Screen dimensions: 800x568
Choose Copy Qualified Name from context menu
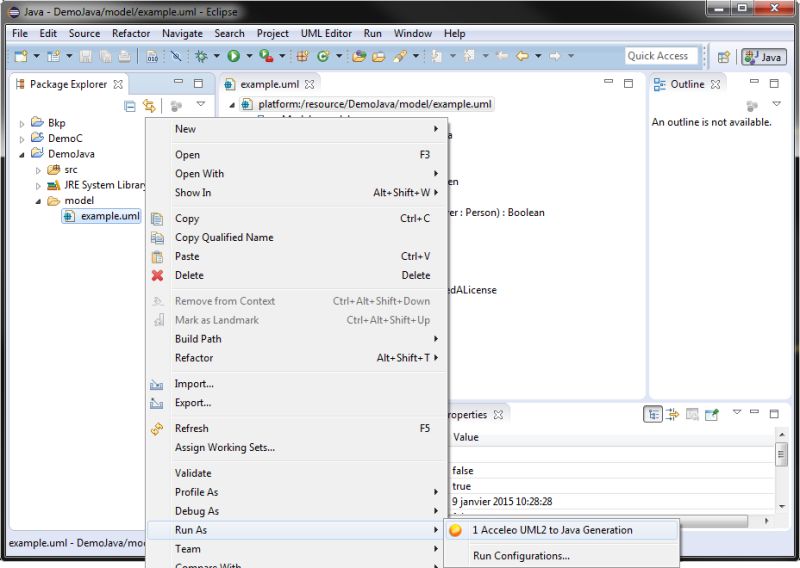click(x=295, y=237)
